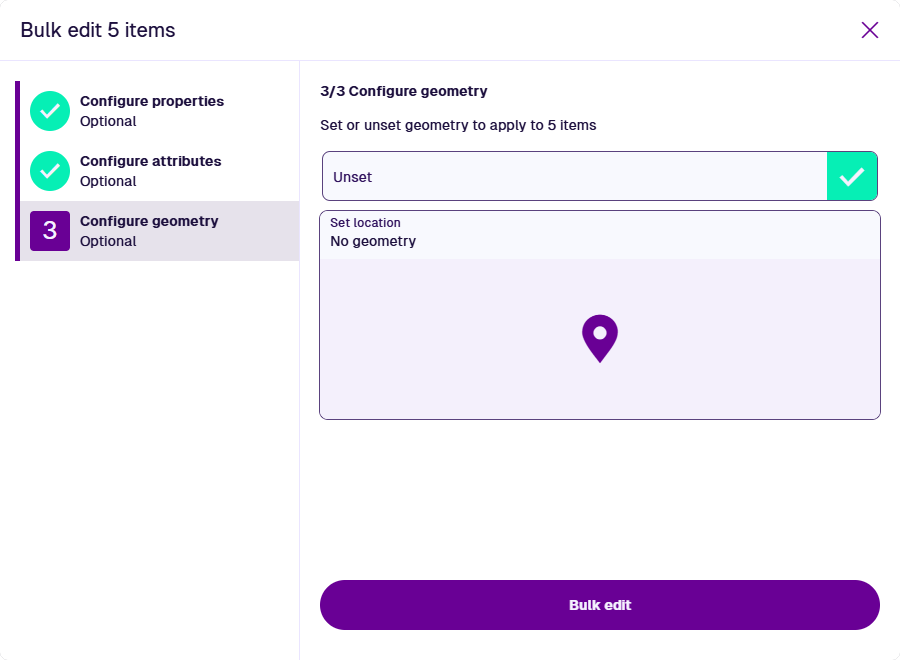Click the Set or unset geometry description
Screen dimensions: 900x660
pyautogui.click(x=458, y=126)
